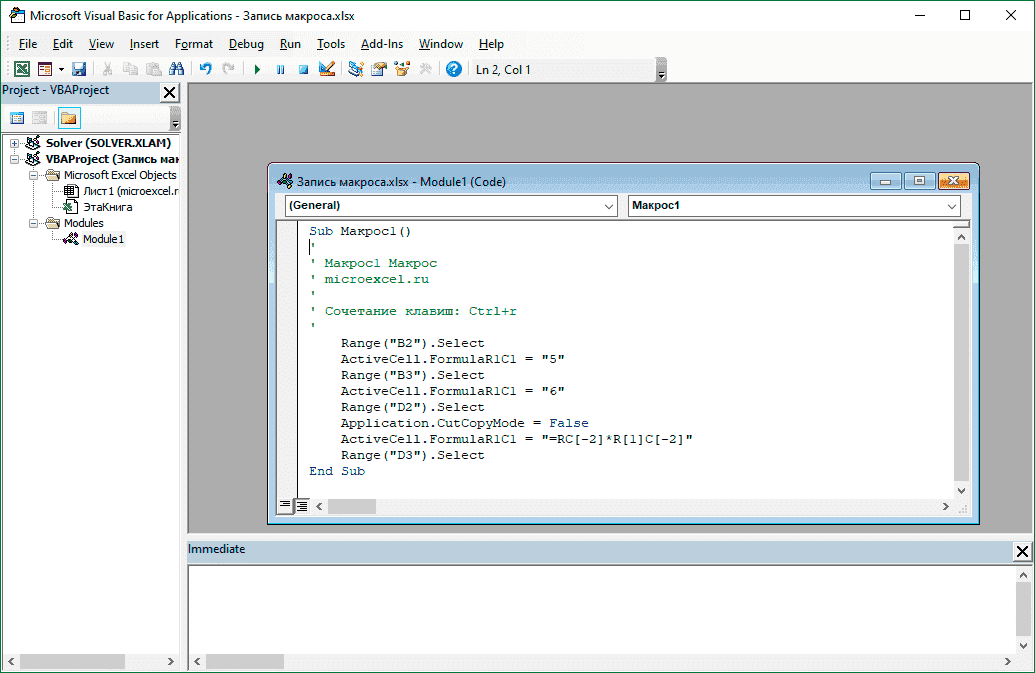Run the macro with the green play icon
1035x673 pixels.
(x=257, y=70)
